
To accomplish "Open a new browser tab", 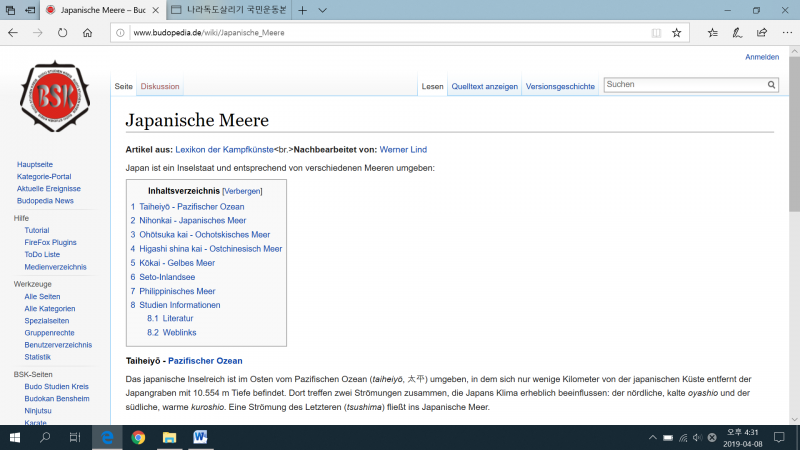I will tap(302, 10).
